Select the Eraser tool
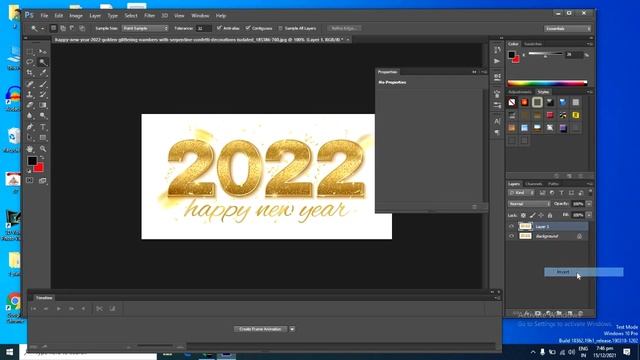This screenshot has width=640, height=360. point(30,105)
